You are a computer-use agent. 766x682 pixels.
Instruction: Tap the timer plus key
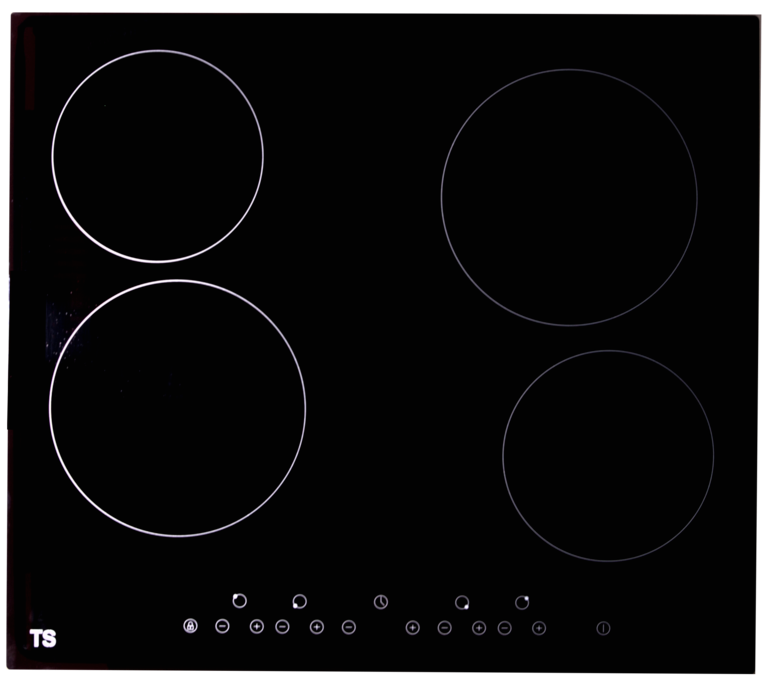(x=413, y=628)
